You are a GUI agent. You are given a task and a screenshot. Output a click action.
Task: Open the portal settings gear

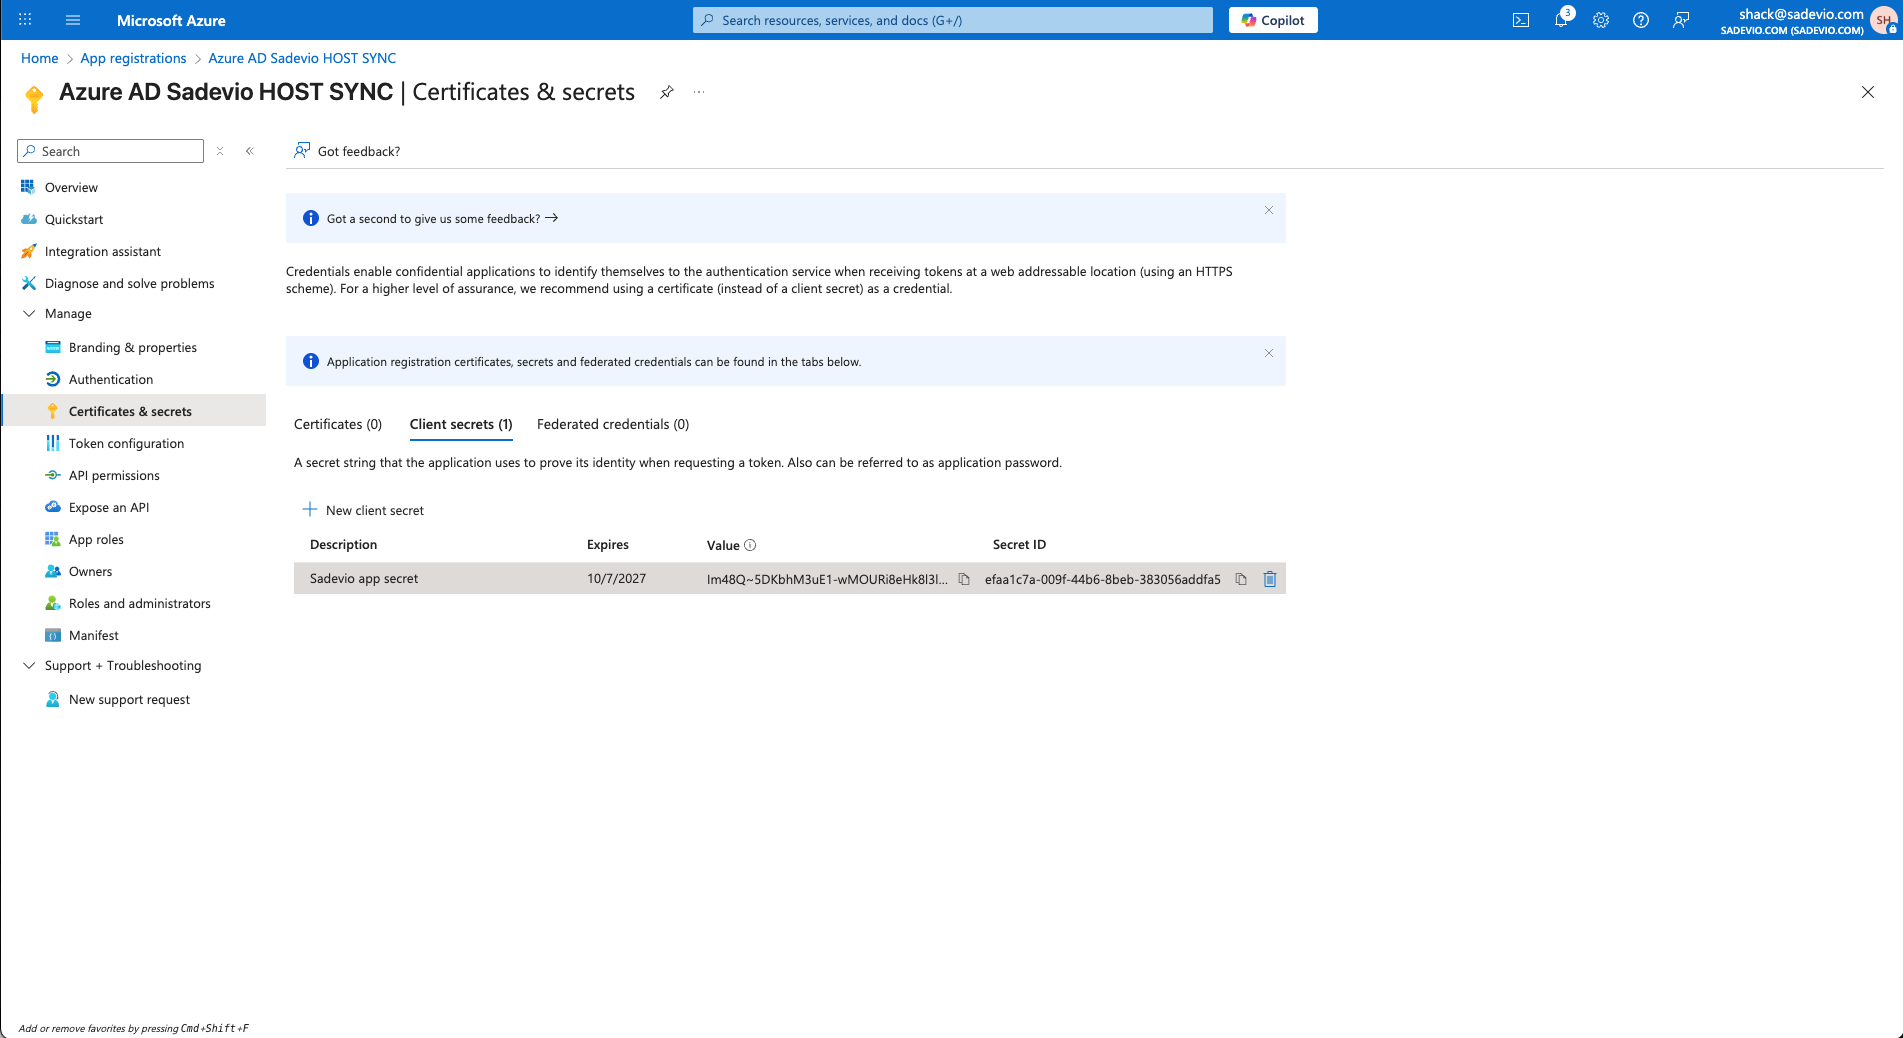(x=1601, y=20)
